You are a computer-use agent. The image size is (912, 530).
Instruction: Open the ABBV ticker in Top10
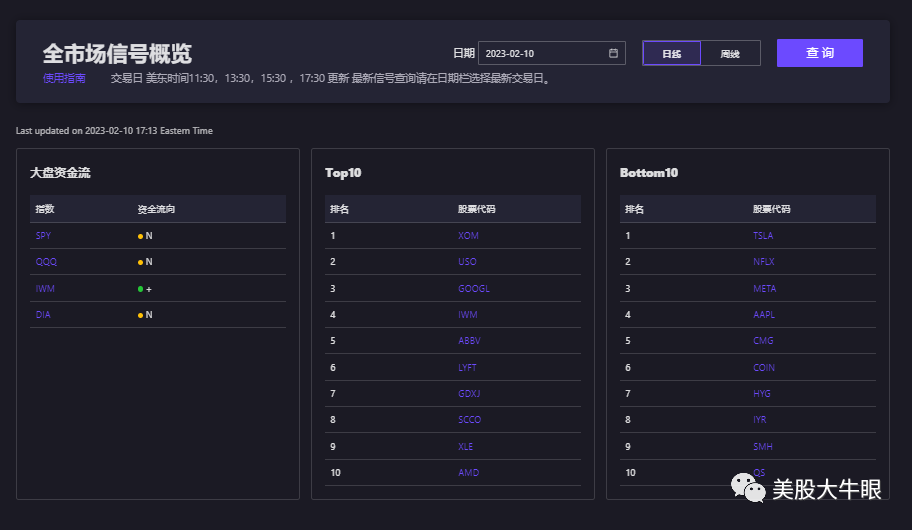point(469,341)
